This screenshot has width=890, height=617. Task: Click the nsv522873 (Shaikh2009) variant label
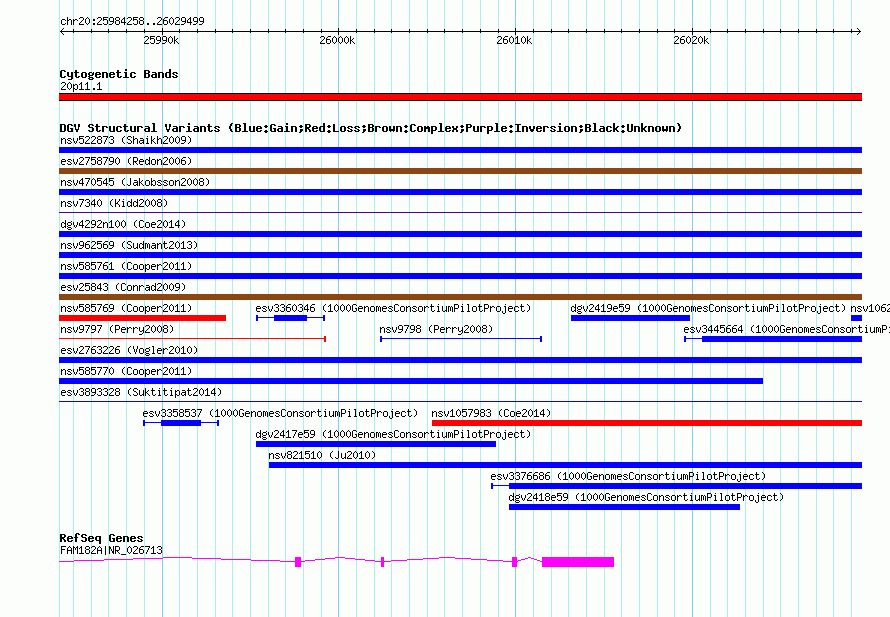pyautogui.click(x=126, y=140)
